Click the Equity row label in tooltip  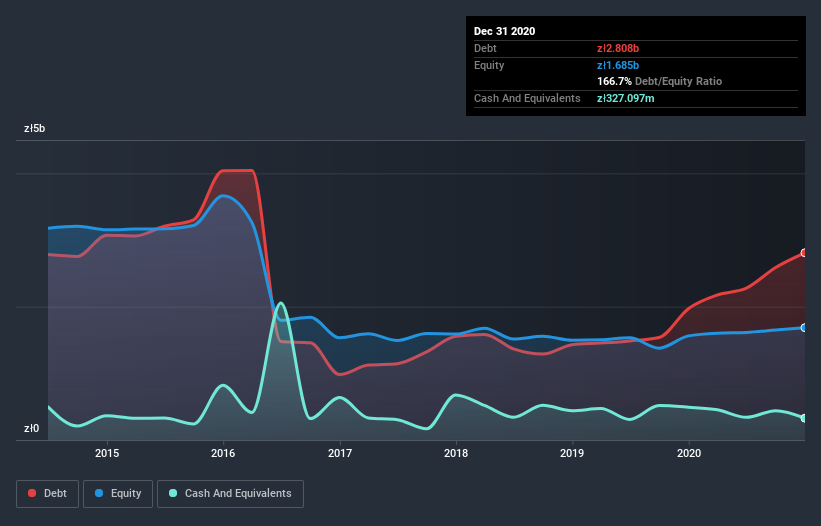click(x=489, y=65)
